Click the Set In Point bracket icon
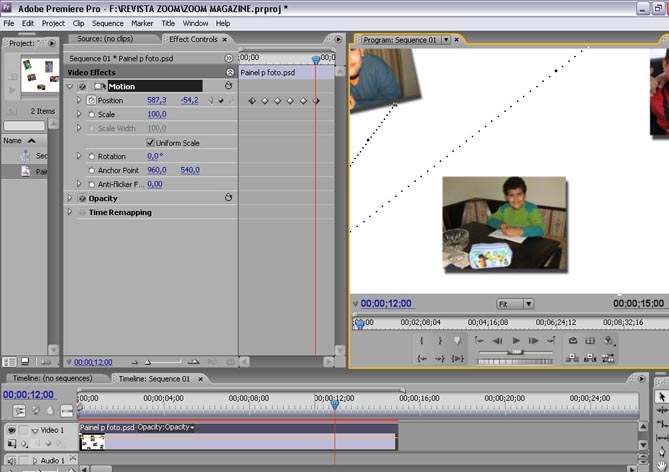This screenshot has height=472, width=669. point(421,341)
